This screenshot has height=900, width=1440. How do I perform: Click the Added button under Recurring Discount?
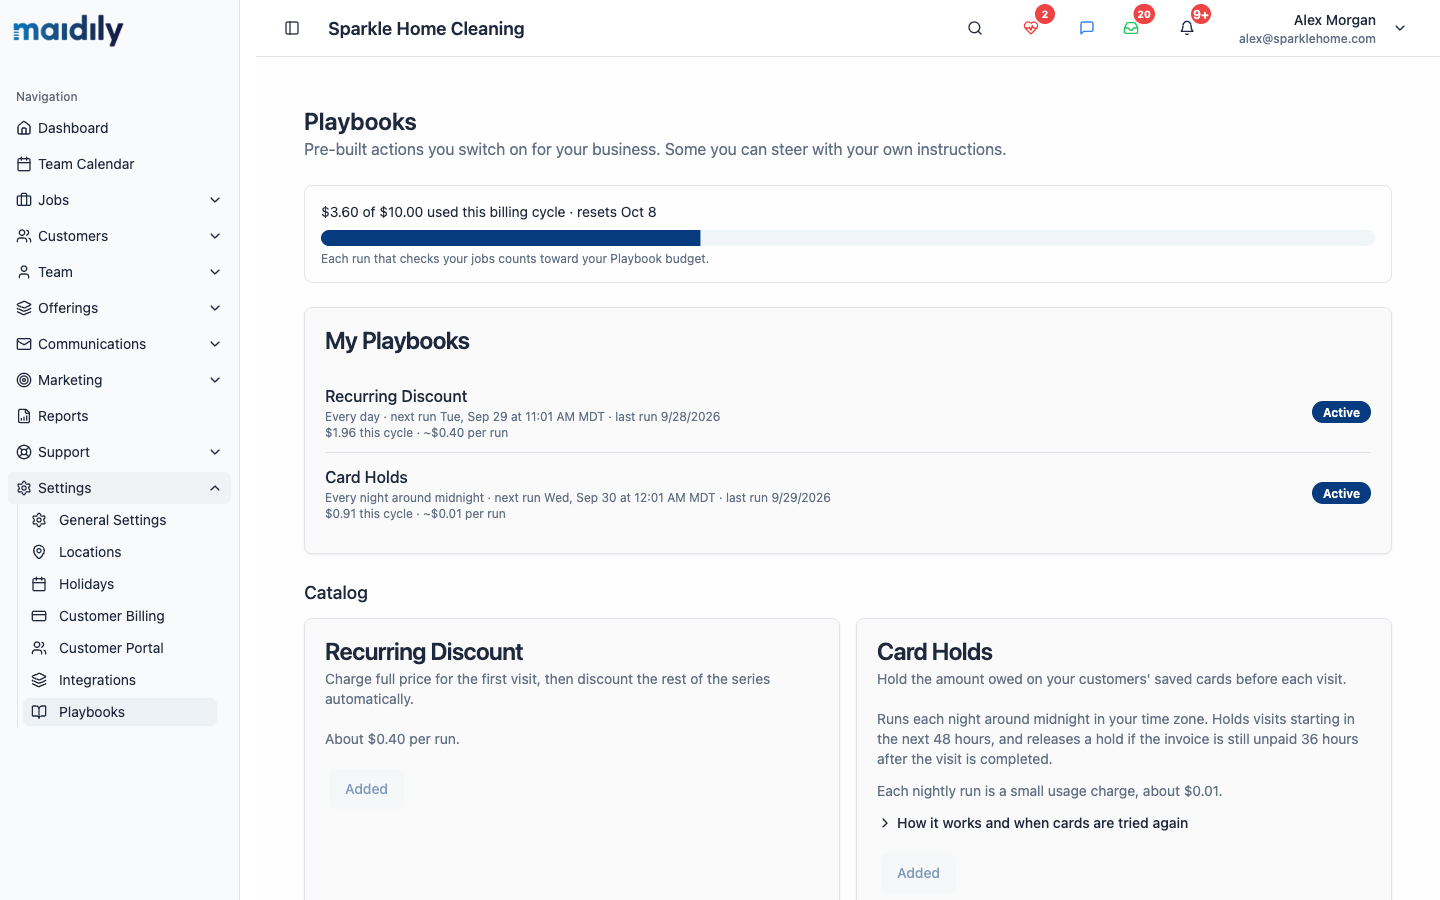coord(366,789)
